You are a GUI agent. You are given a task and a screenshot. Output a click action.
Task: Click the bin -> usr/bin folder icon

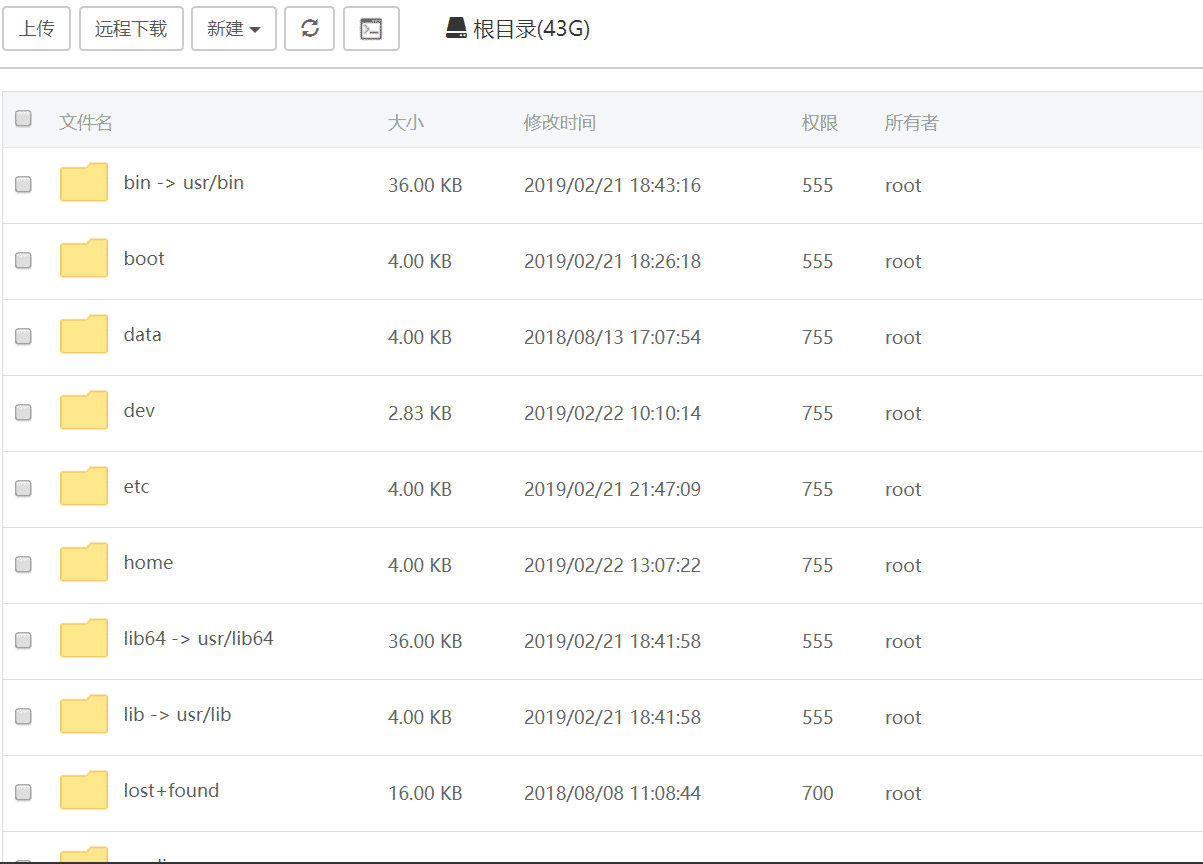click(84, 183)
